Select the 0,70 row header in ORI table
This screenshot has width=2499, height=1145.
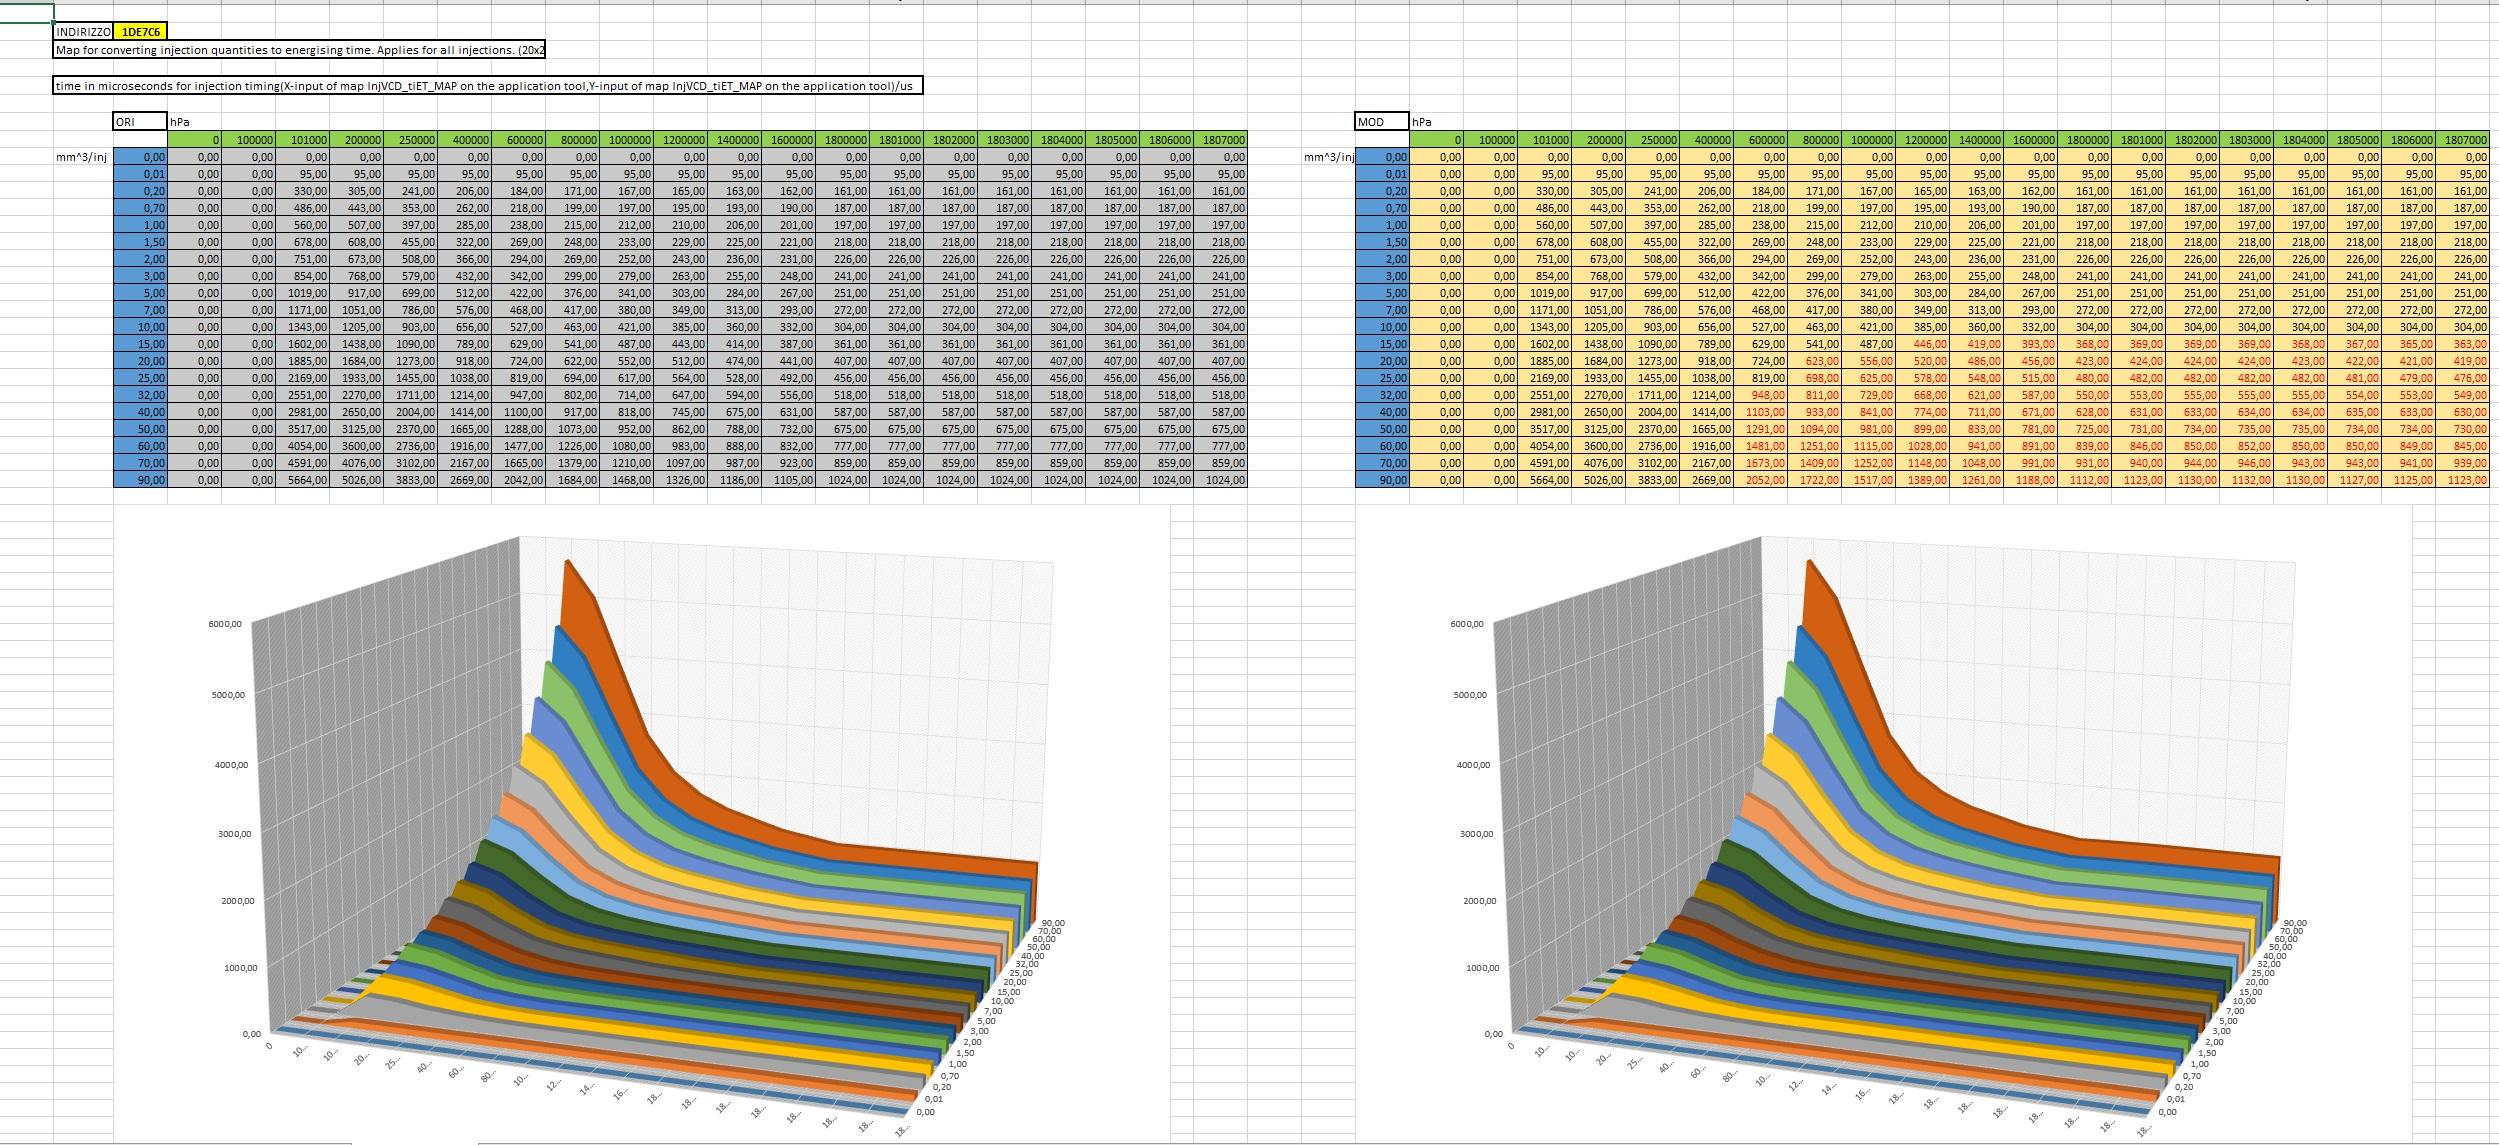(141, 208)
